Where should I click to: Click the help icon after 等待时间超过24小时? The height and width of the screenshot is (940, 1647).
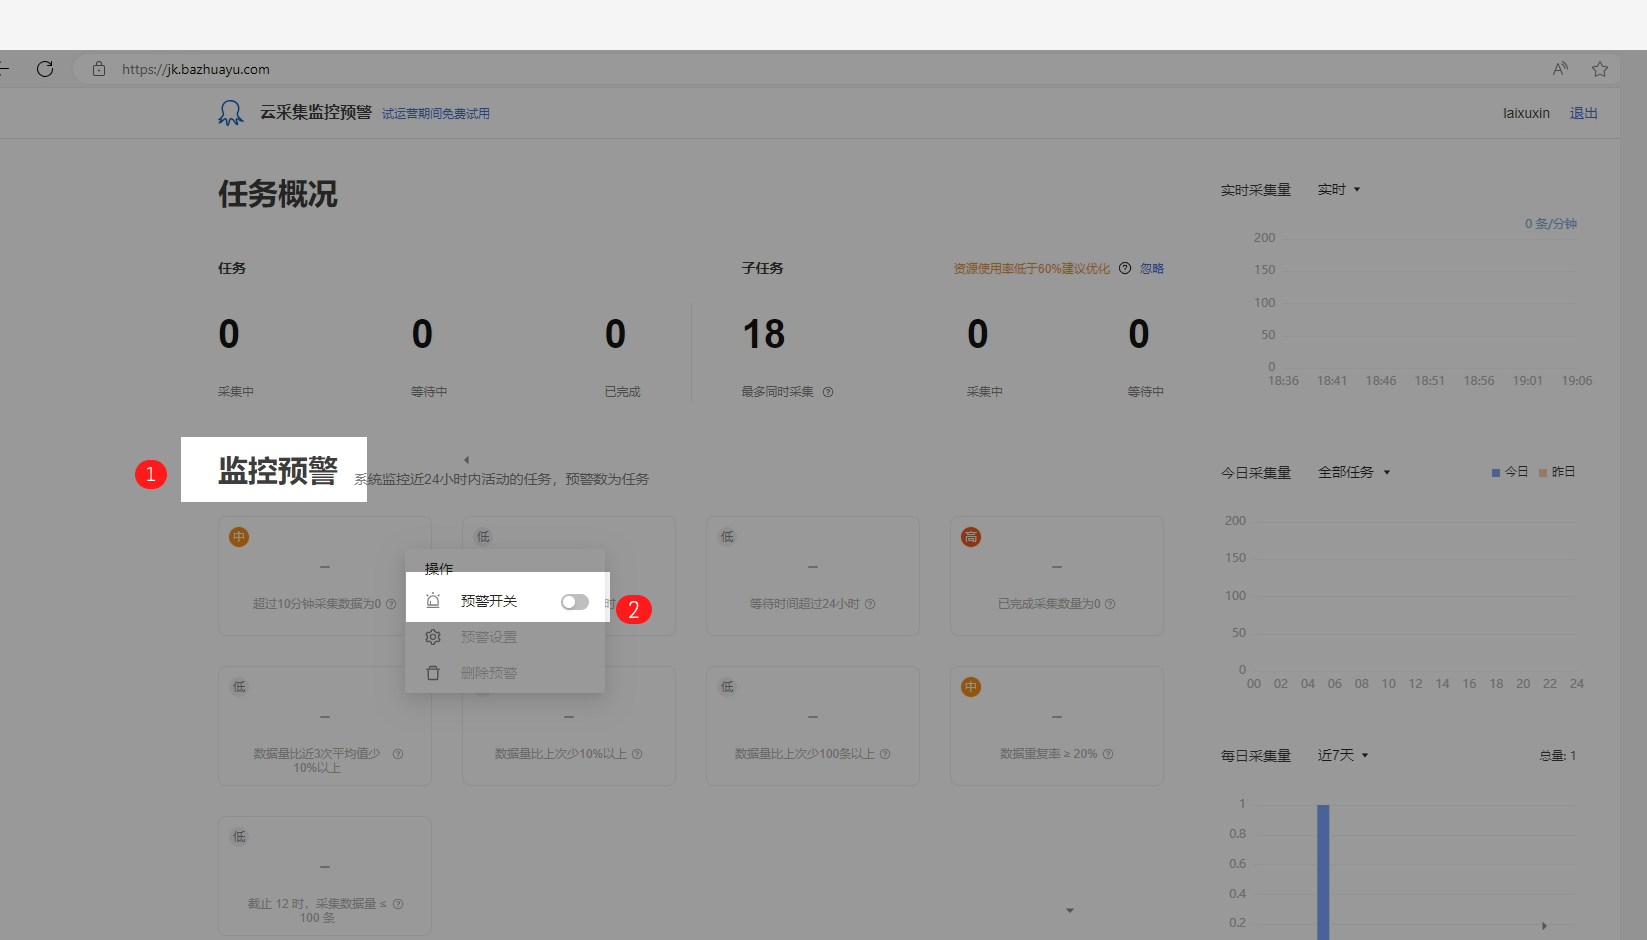click(870, 604)
